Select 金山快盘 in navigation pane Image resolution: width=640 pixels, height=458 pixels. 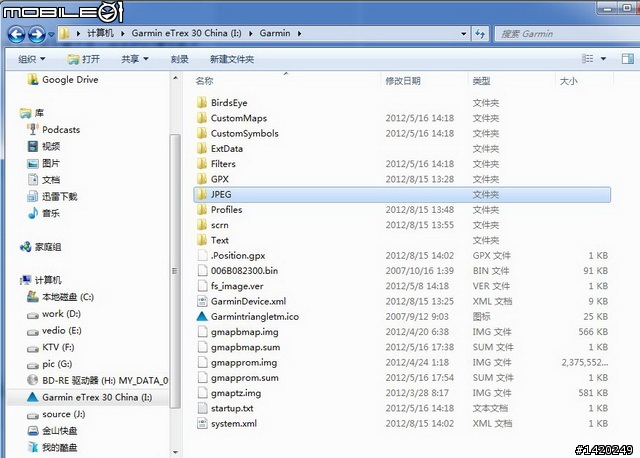pyautogui.click(x=52, y=431)
